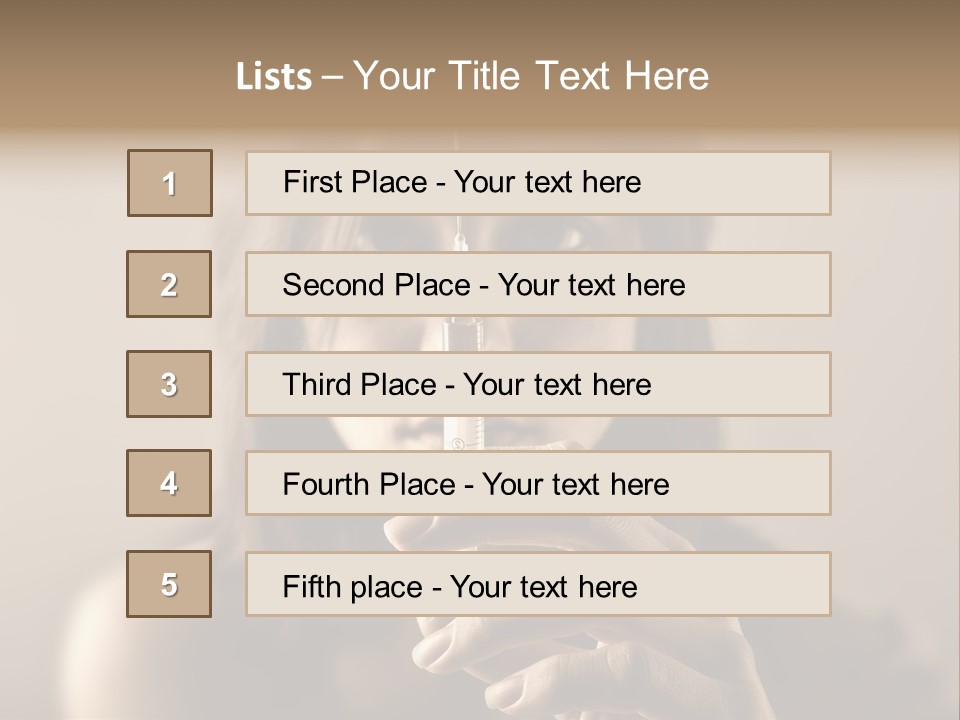Click the number 3 box
Image resolution: width=960 pixels, height=720 pixels.
click(169, 384)
